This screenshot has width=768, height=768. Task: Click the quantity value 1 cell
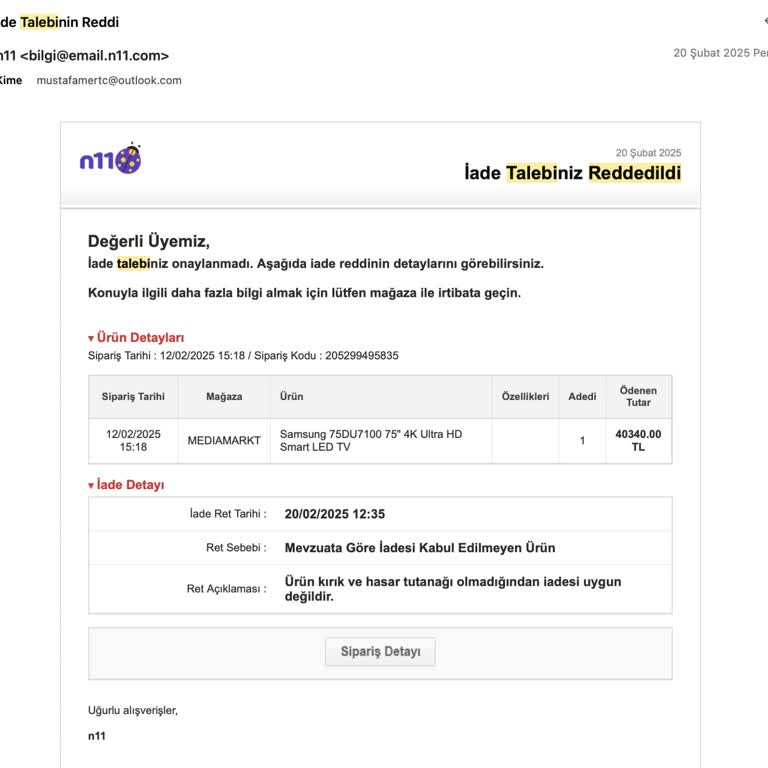point(582,440)
